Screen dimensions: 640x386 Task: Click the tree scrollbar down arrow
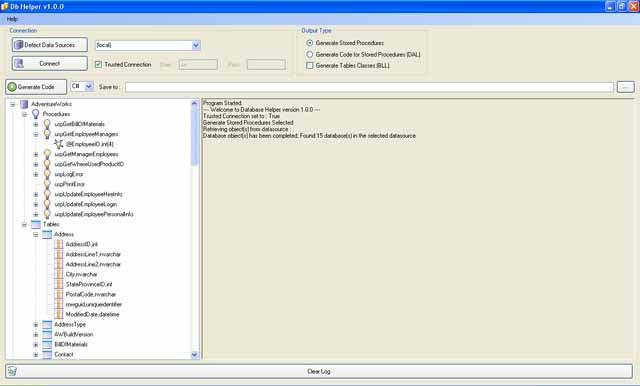(x=194, y=355)
